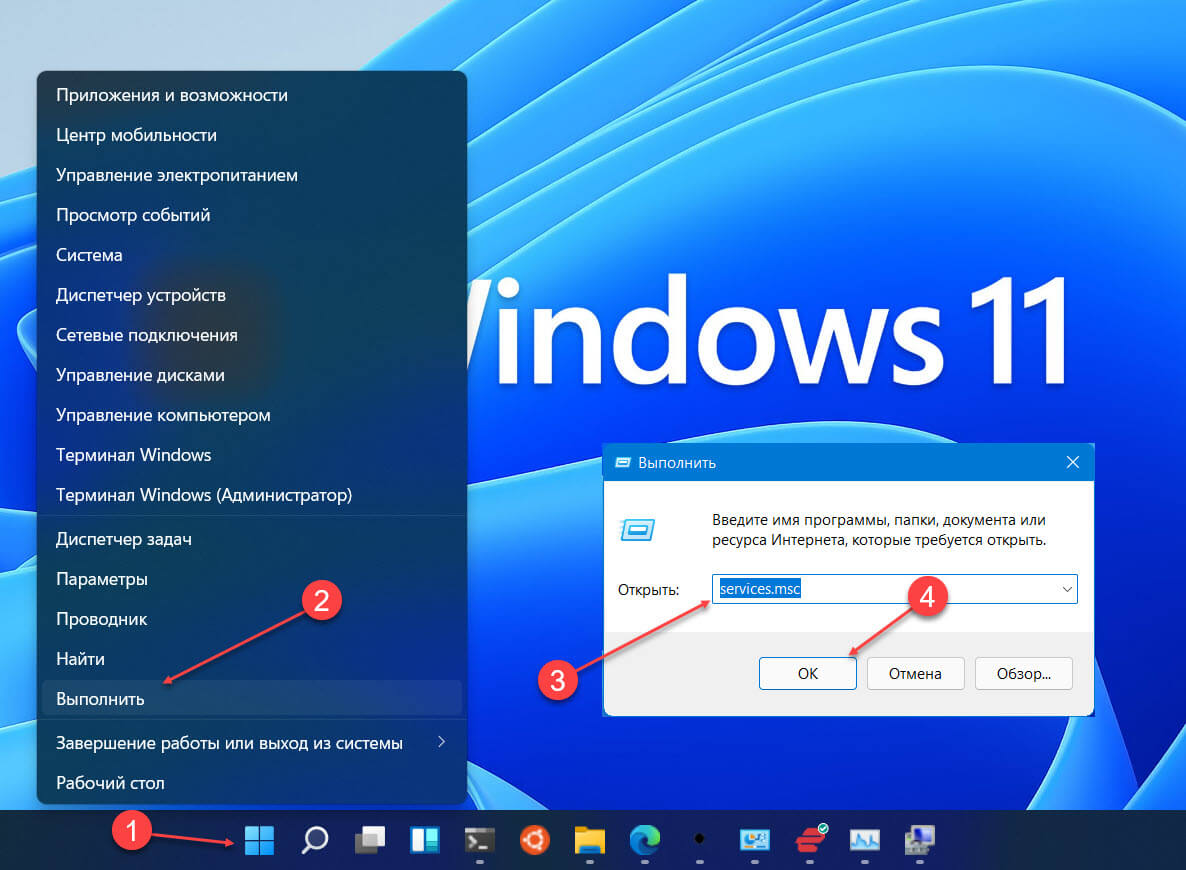Open performance monitor graph icon on taskbar

[x=865, y=840]
